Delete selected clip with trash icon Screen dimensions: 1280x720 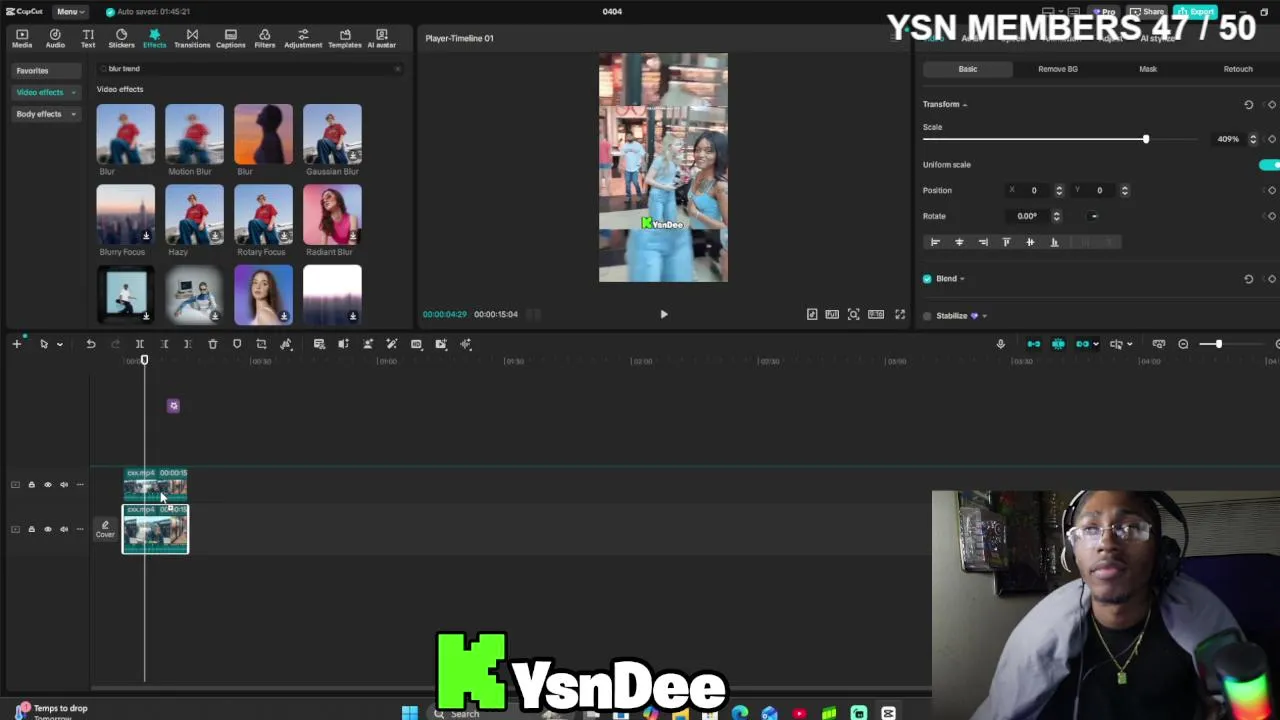click(212, 344)
